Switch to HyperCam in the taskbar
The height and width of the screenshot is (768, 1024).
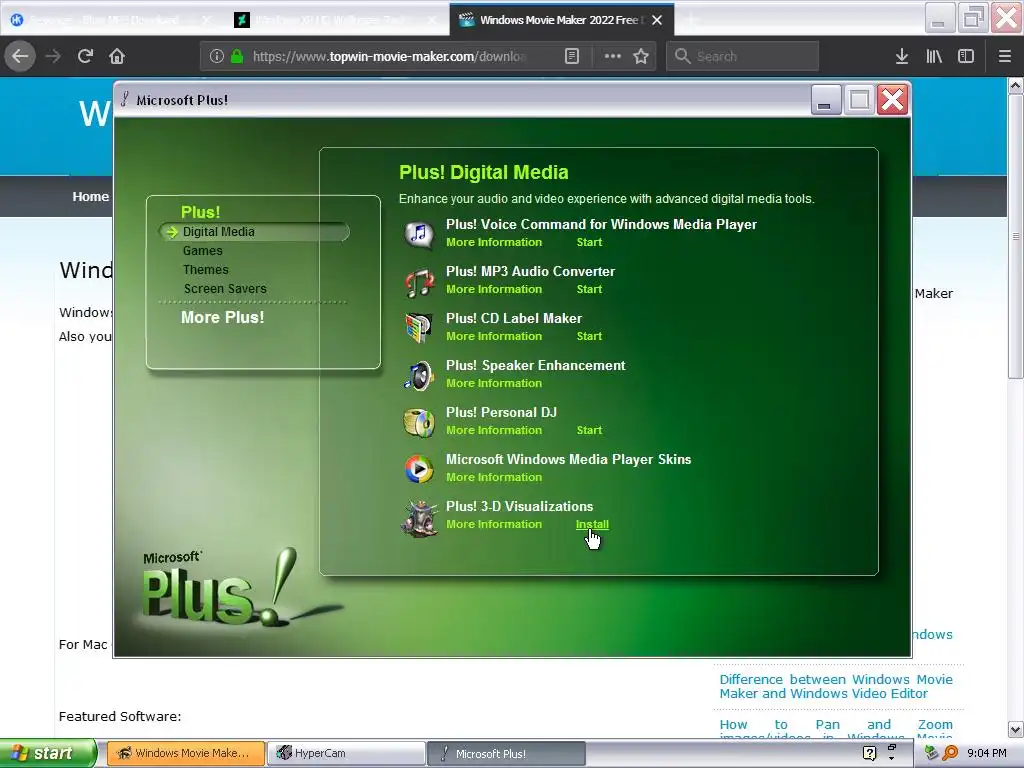[346, 753]
